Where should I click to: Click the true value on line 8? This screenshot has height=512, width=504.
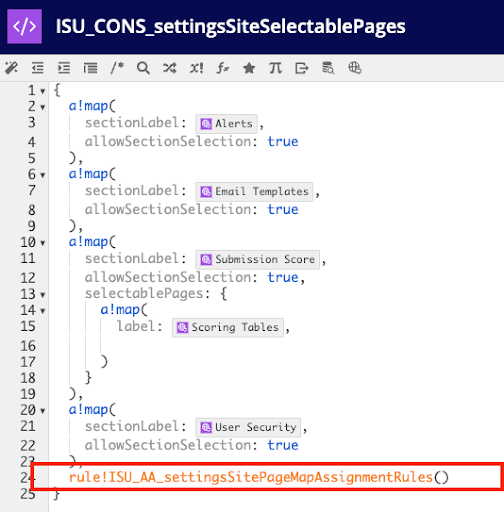point(283,210)
